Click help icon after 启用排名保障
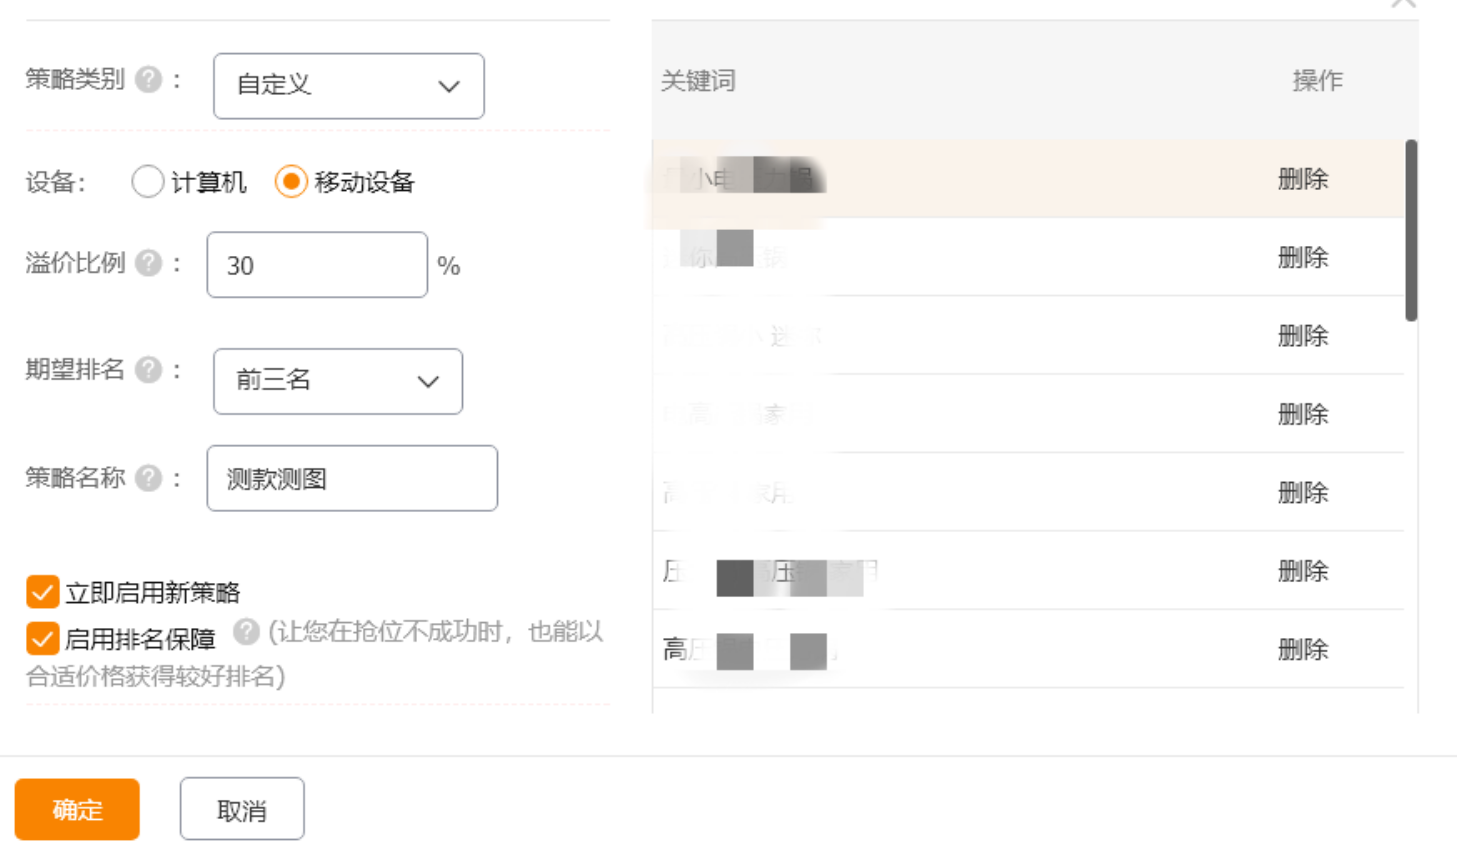Viewport: 1457px width, 850px height. coord(246,632)
